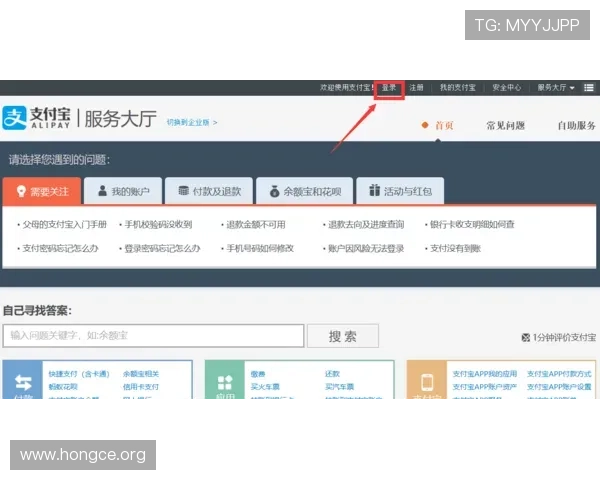
Task: Open 退款去向及进度查询 link
Action: tap(366, 224)
